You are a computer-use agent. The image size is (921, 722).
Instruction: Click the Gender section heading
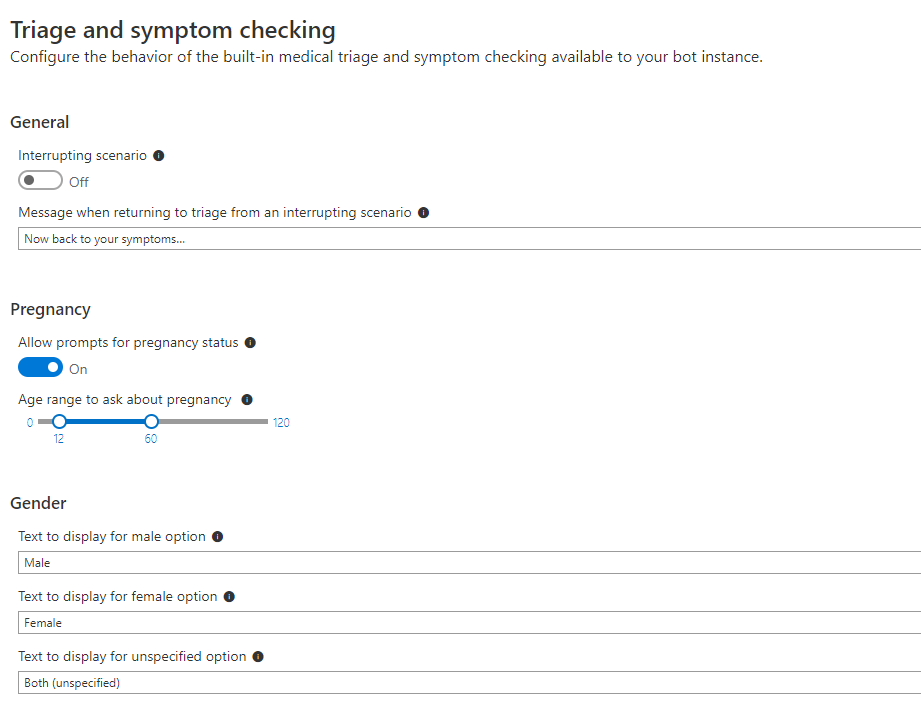(38, 503)
